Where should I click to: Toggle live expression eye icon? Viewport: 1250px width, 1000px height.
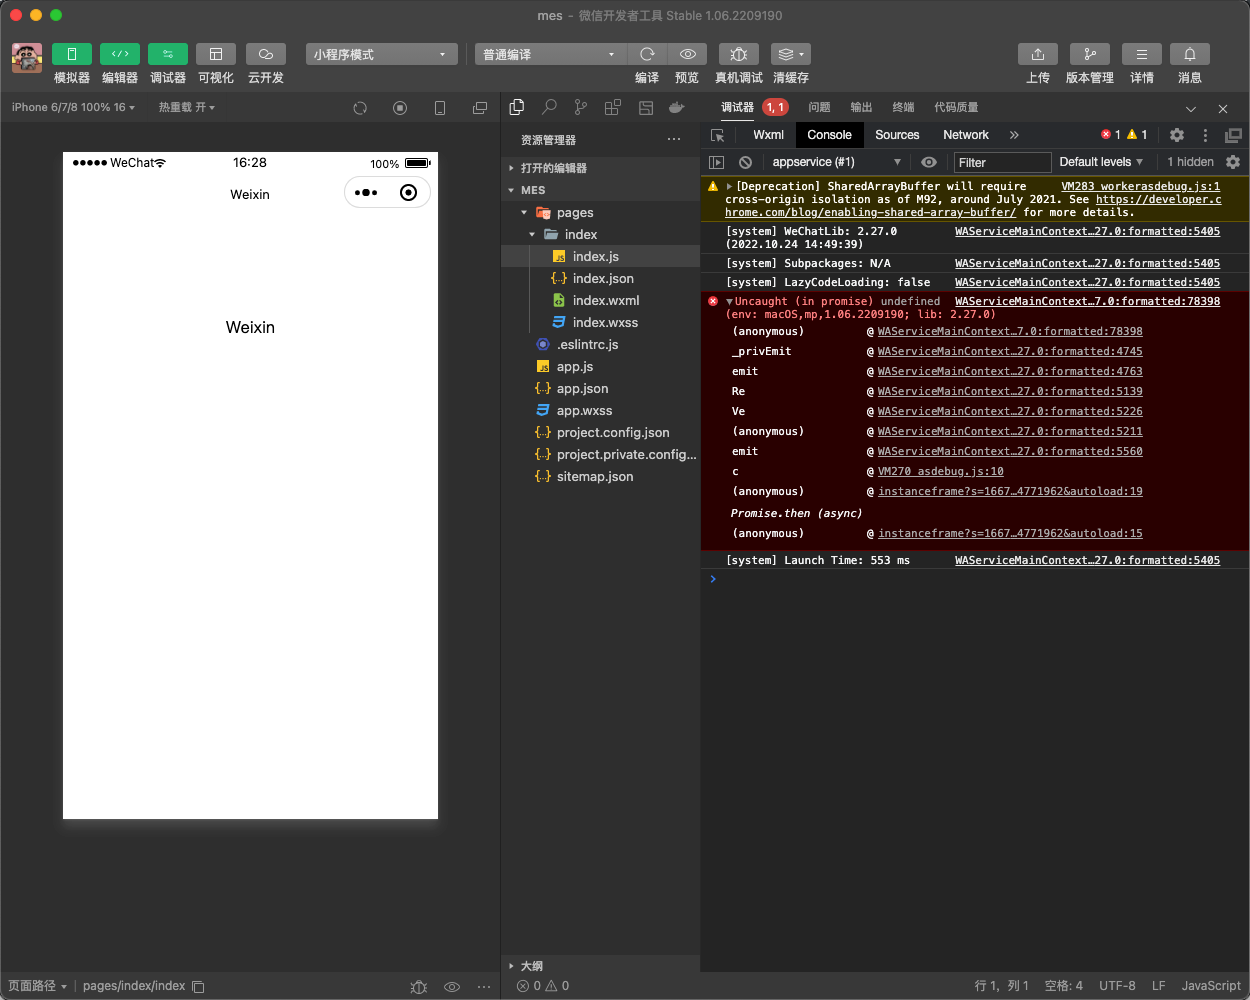pyautogui.click(x=929, y=162)
